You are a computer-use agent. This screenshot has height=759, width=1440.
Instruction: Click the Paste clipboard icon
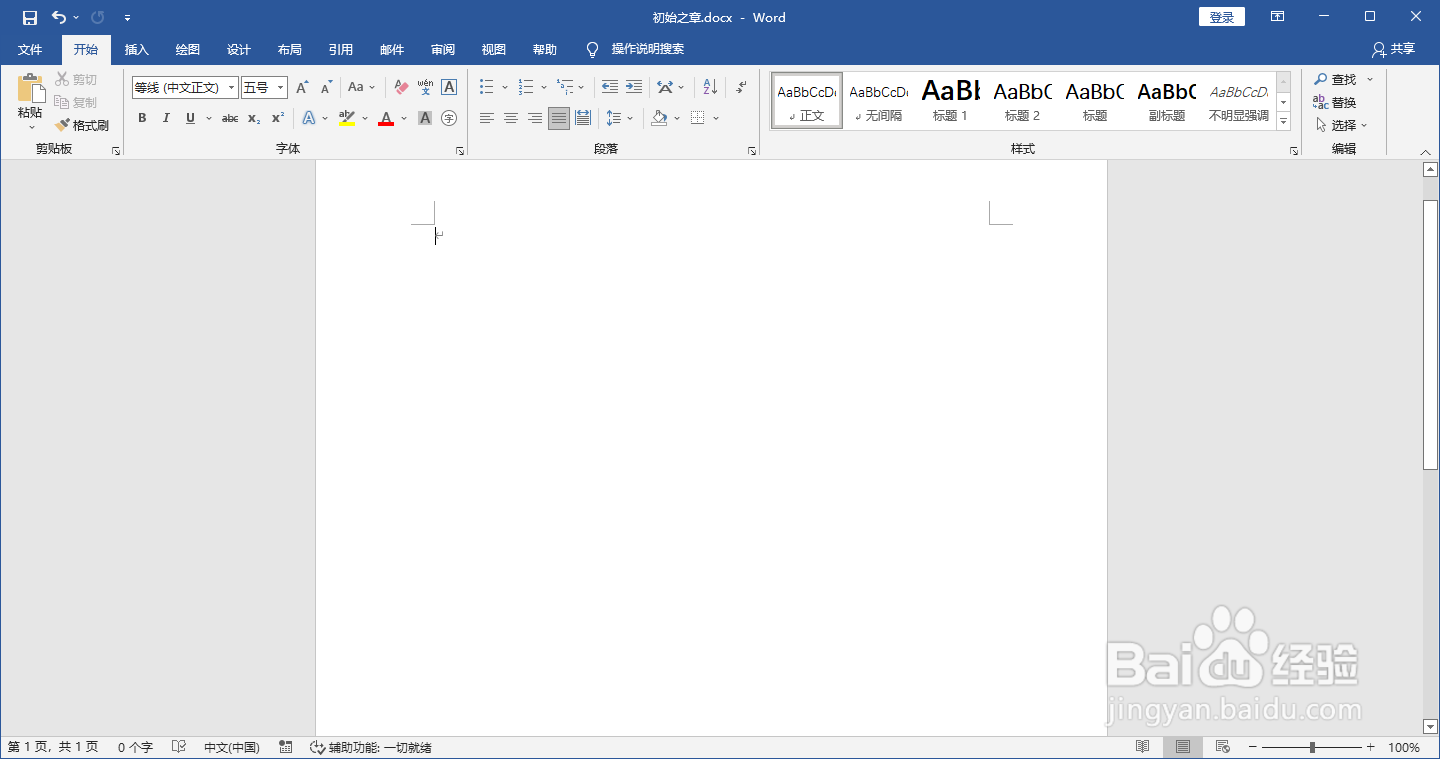click(x=30, y=88)
